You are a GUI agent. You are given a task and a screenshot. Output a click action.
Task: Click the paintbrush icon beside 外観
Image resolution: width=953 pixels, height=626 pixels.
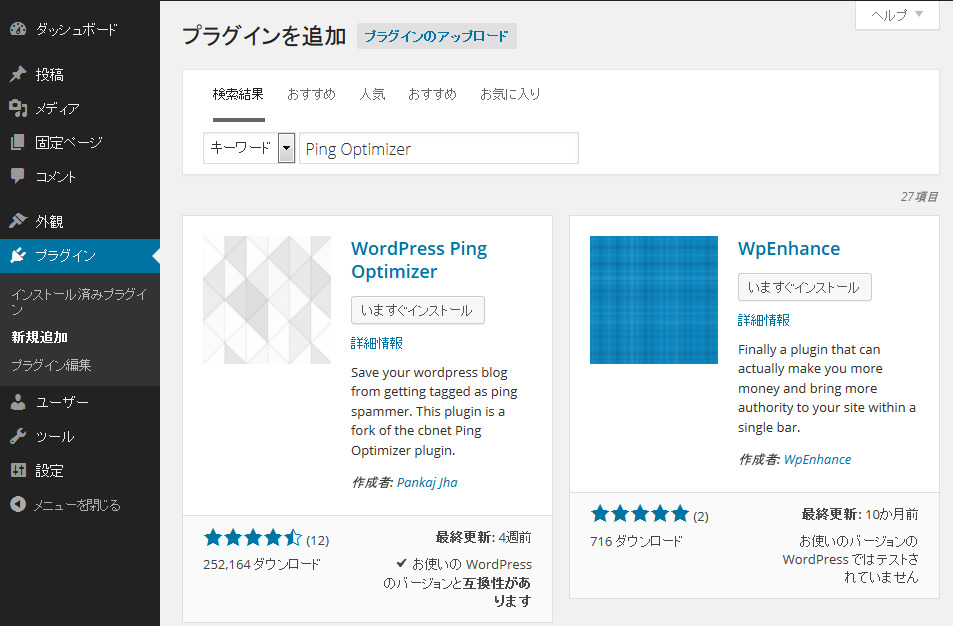click(18, 221)
